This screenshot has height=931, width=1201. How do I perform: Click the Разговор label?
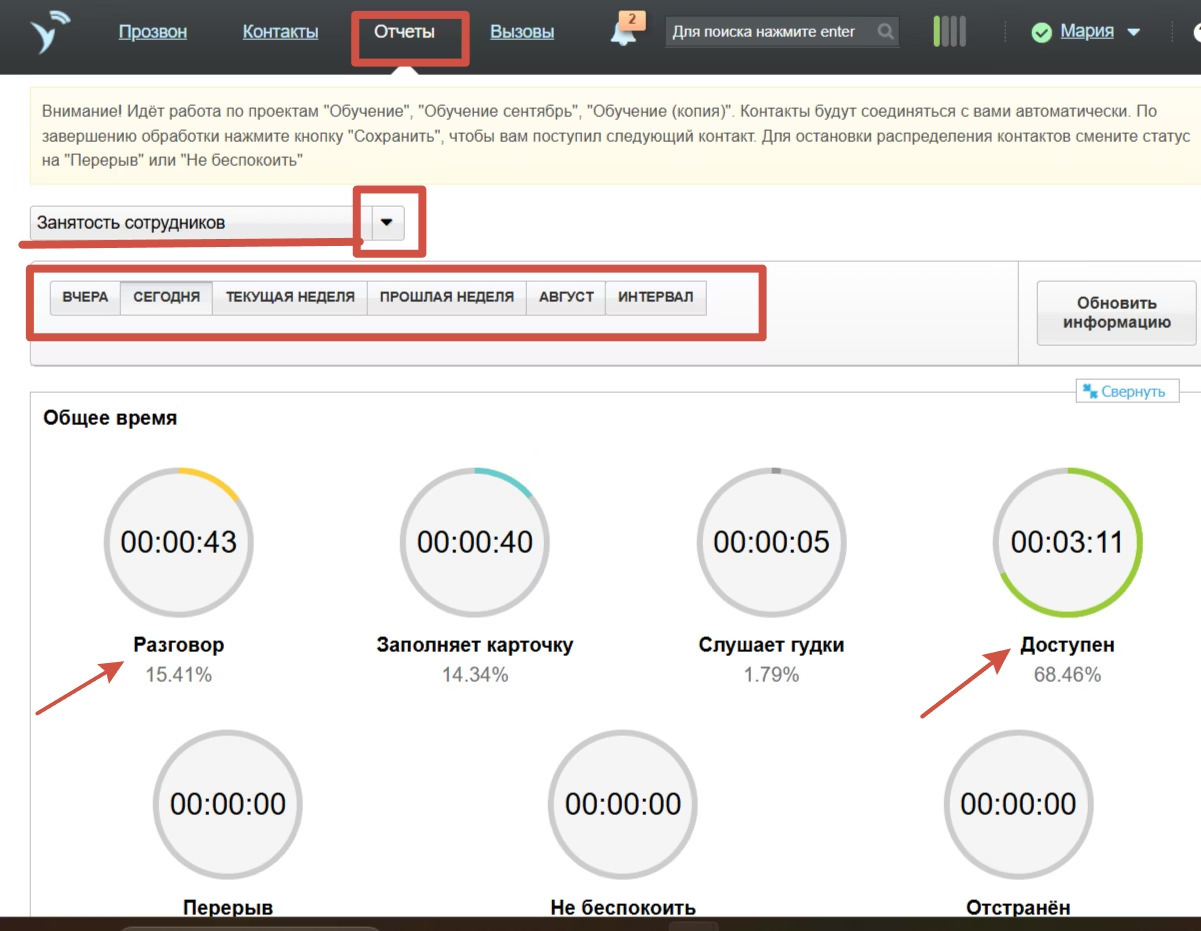178,645
